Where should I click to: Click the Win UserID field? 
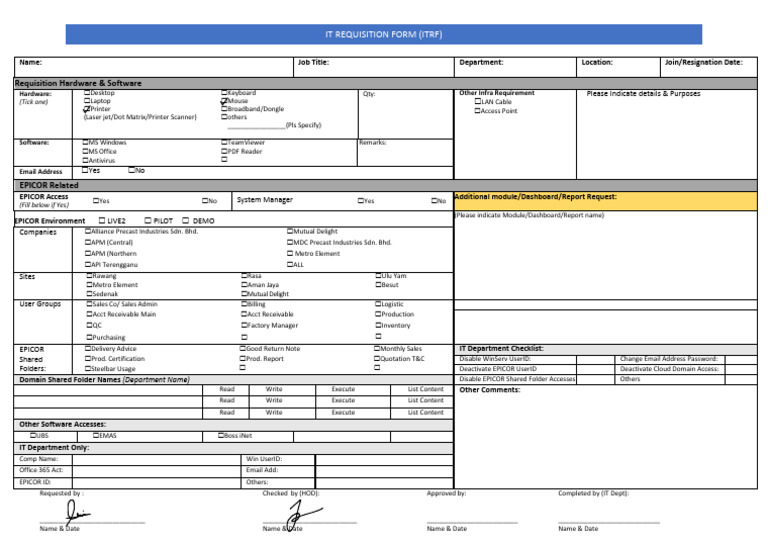click(384, 459)
